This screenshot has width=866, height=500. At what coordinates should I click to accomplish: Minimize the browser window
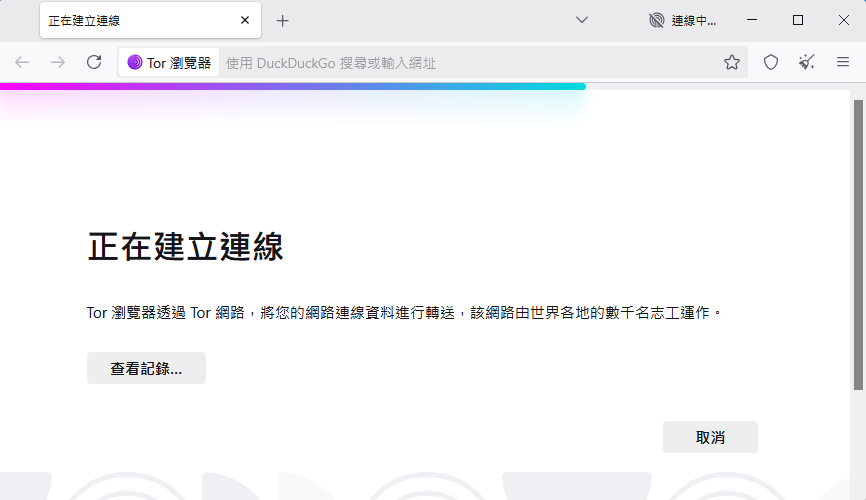click(752, 20)
